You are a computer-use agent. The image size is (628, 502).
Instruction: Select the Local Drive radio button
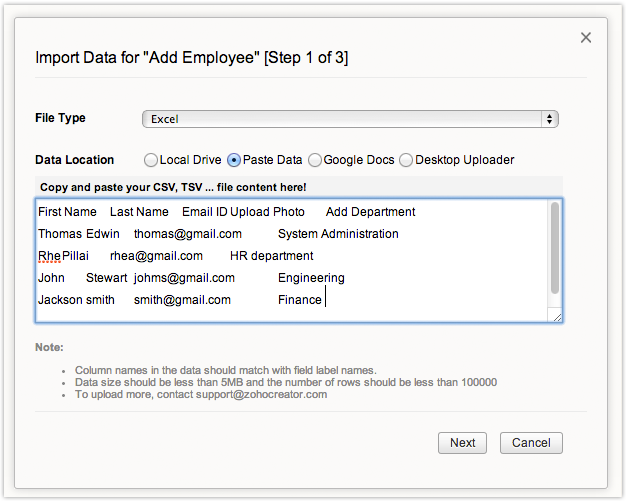[151, 159]
